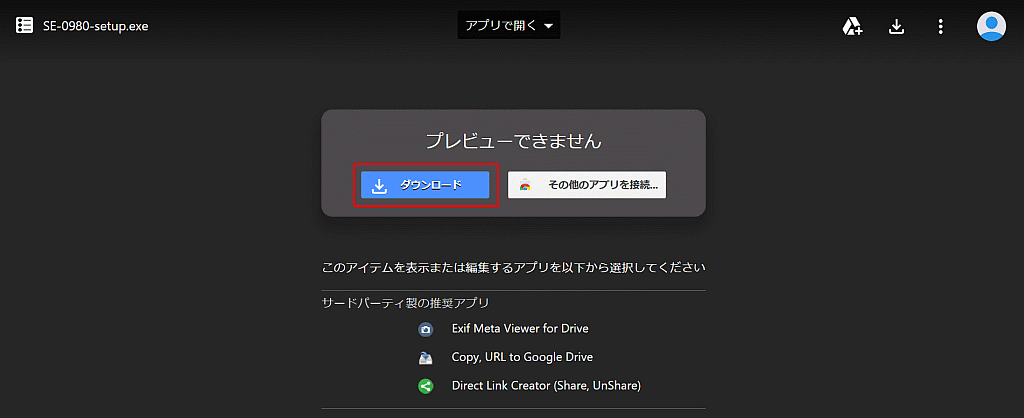Click the arrow next to アプリで開く

(549, 26)
